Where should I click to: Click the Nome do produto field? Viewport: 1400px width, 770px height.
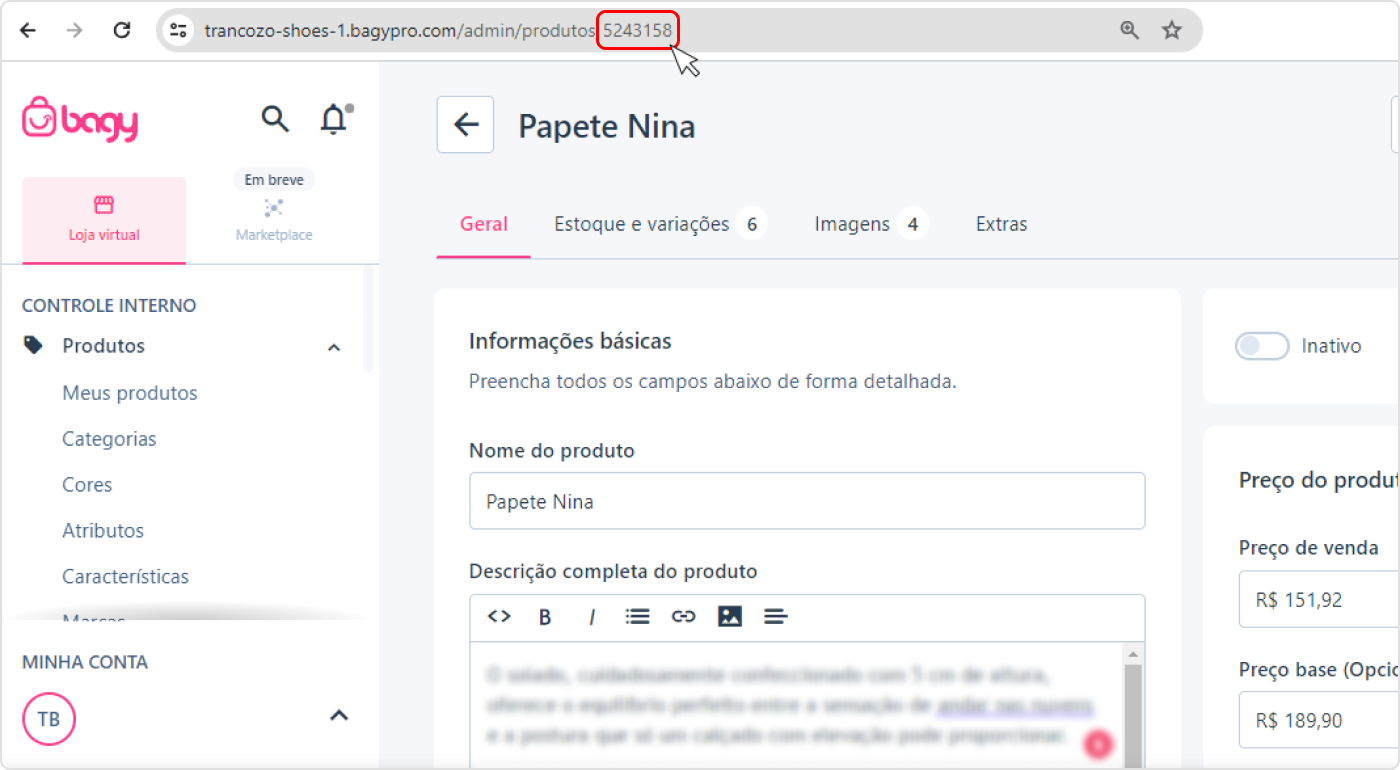[807, 501]
